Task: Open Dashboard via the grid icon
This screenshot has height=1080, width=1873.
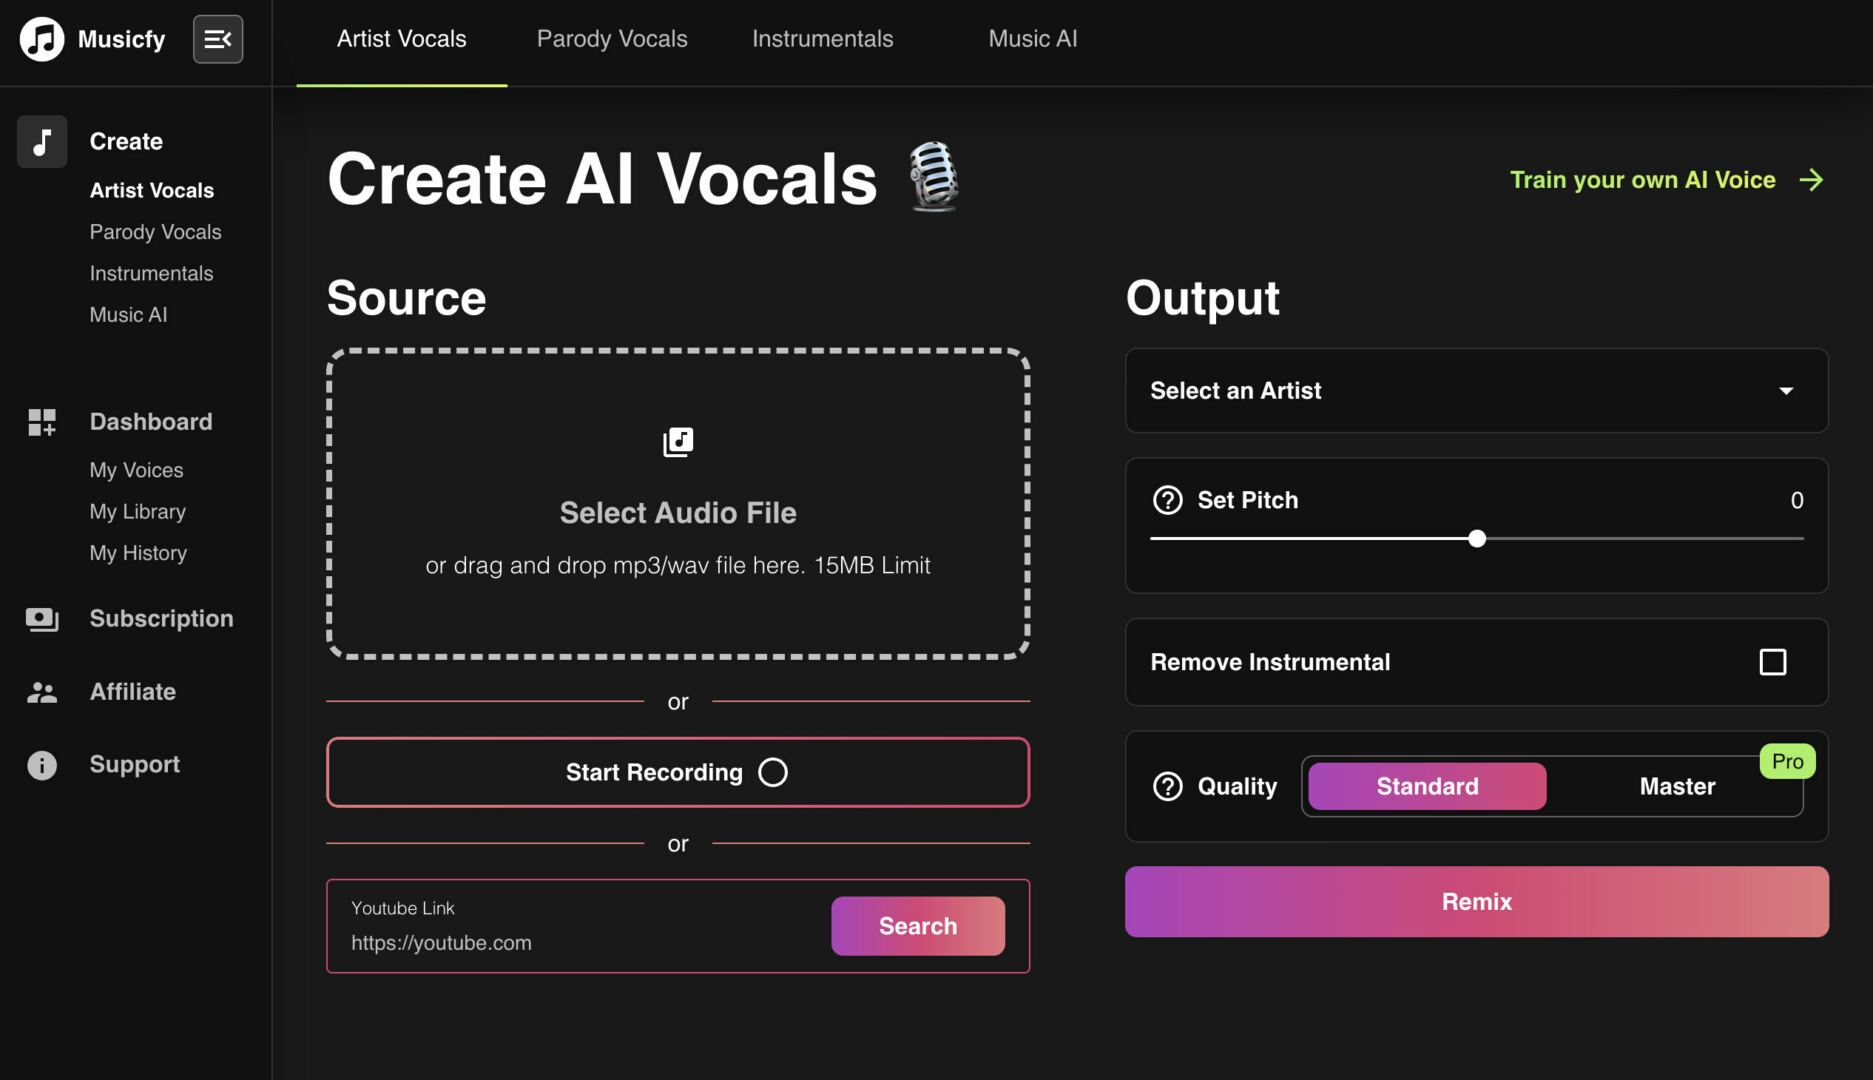Action: 42,422
